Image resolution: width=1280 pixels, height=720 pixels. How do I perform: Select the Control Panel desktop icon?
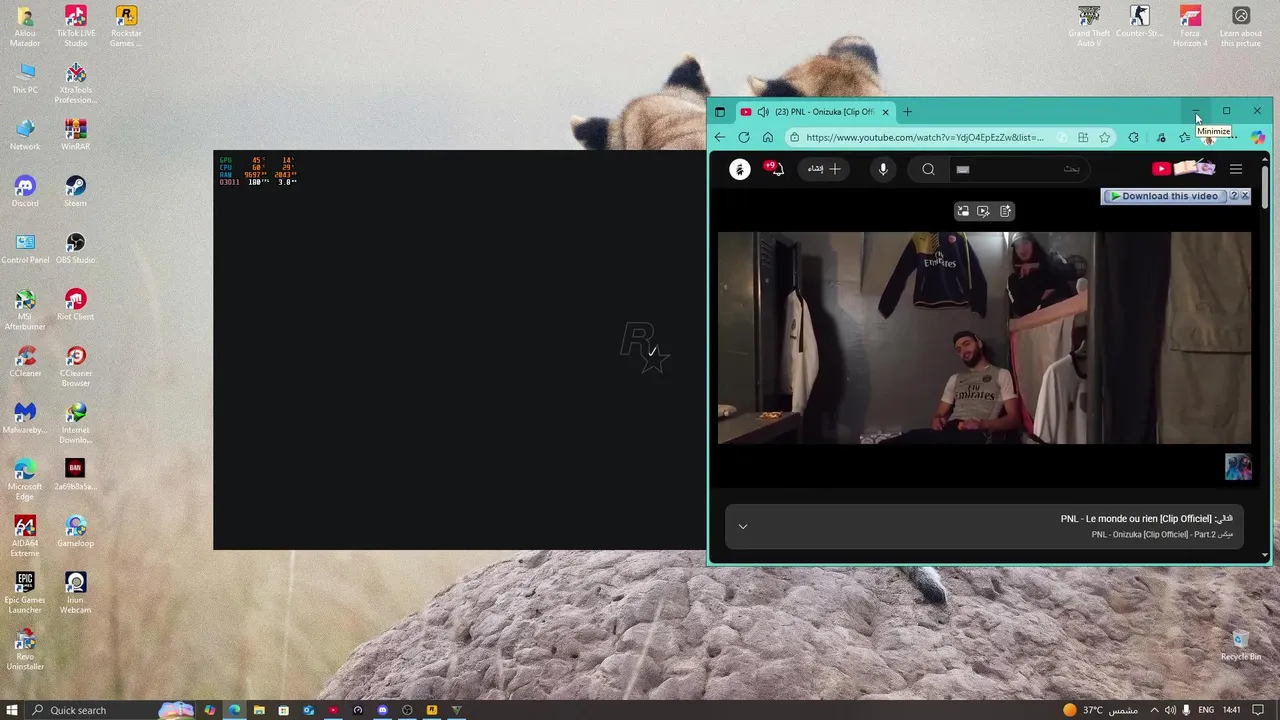click(x=25, y=249)
